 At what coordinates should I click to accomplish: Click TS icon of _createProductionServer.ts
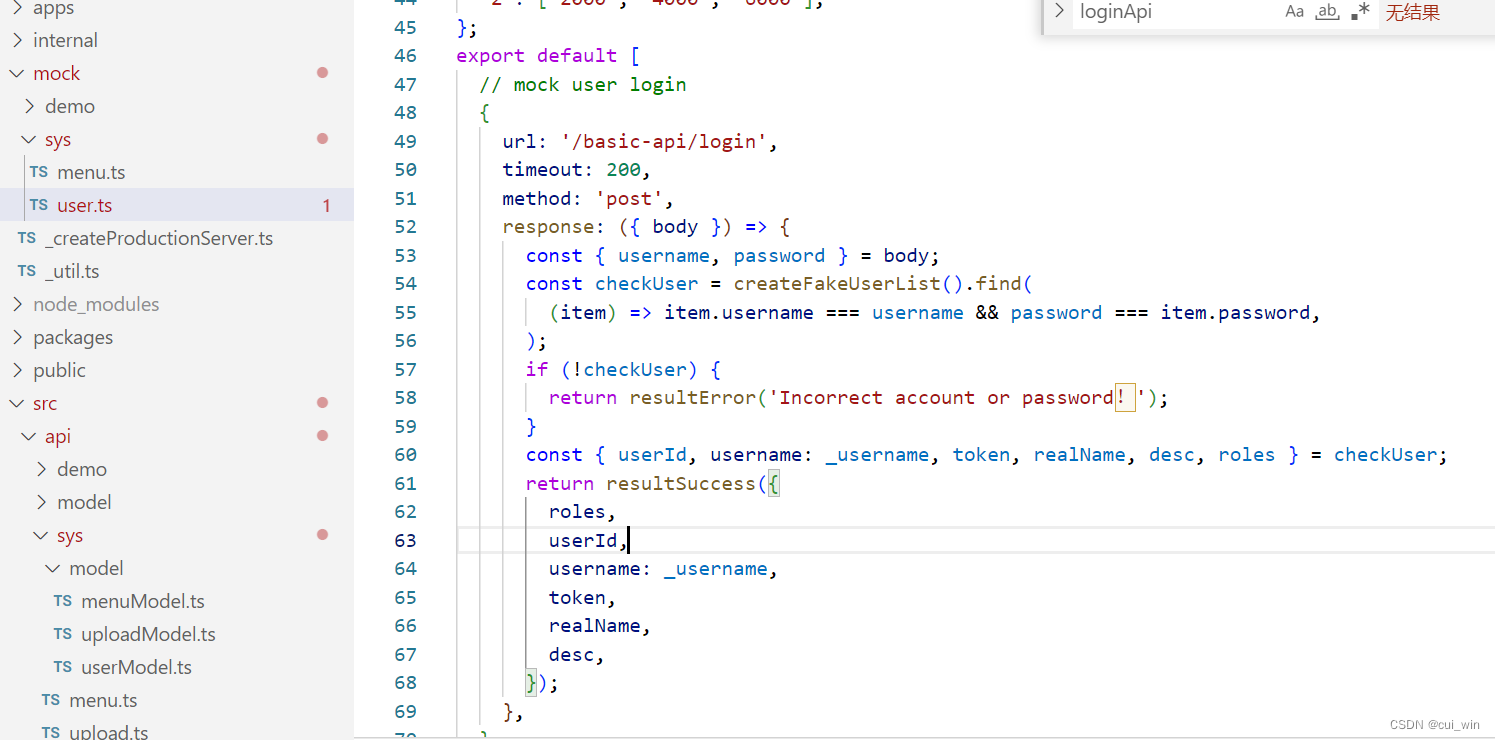tap(27, 238)
